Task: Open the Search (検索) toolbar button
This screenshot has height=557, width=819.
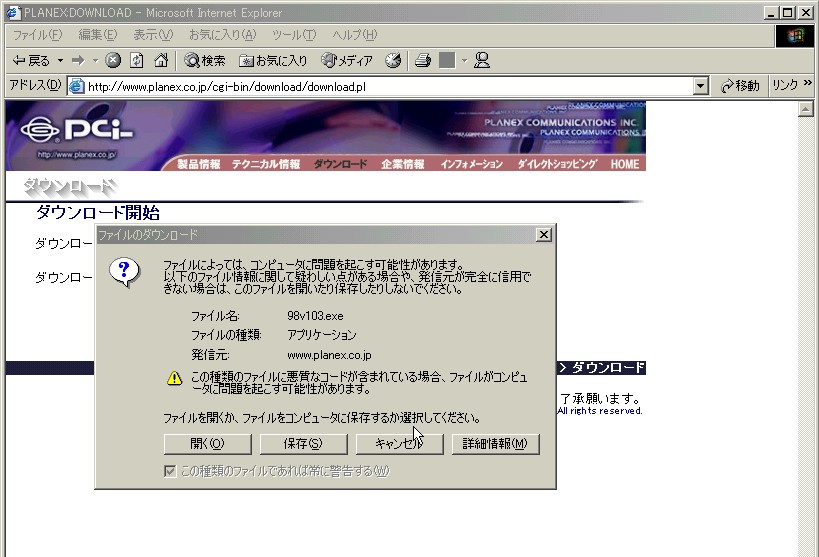Action: tap(205, 61)
